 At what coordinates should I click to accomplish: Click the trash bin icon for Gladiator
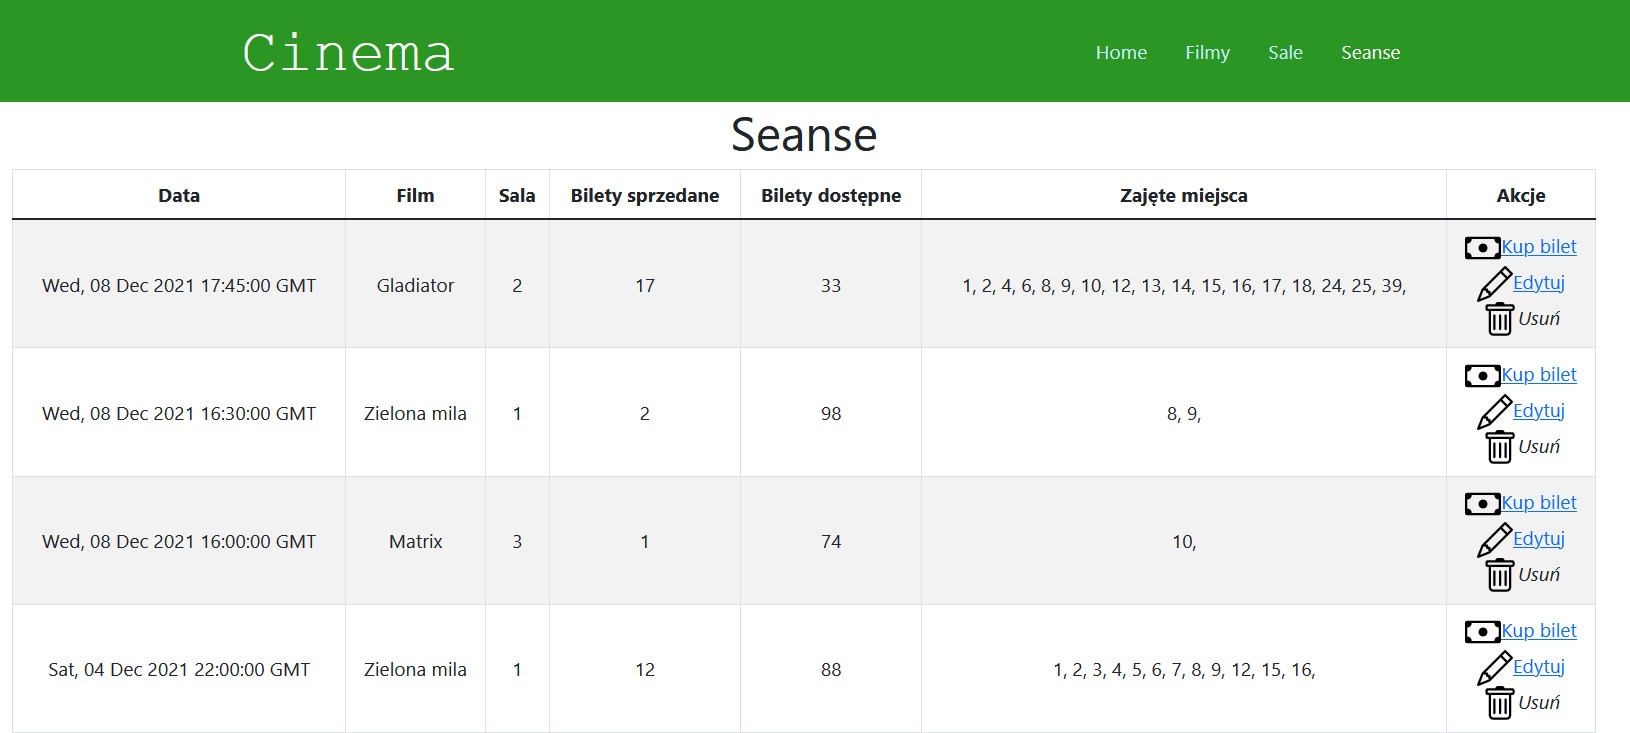tap(1499, 319)
